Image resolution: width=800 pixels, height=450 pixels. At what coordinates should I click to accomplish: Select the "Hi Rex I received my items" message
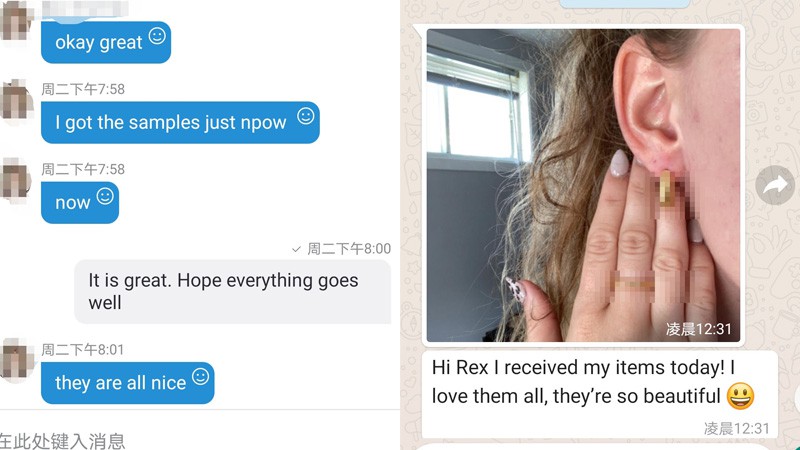[599, 394]
